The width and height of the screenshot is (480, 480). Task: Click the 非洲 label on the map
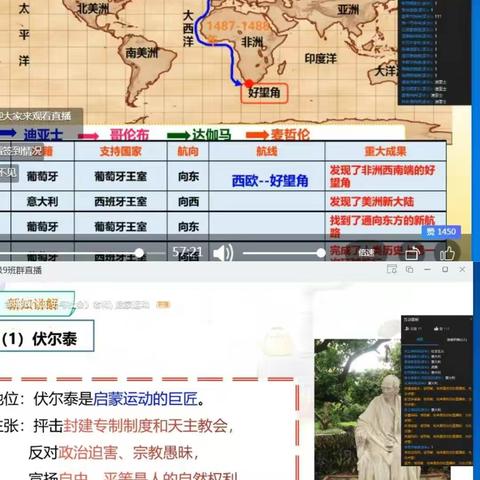(x=252, y=42)
